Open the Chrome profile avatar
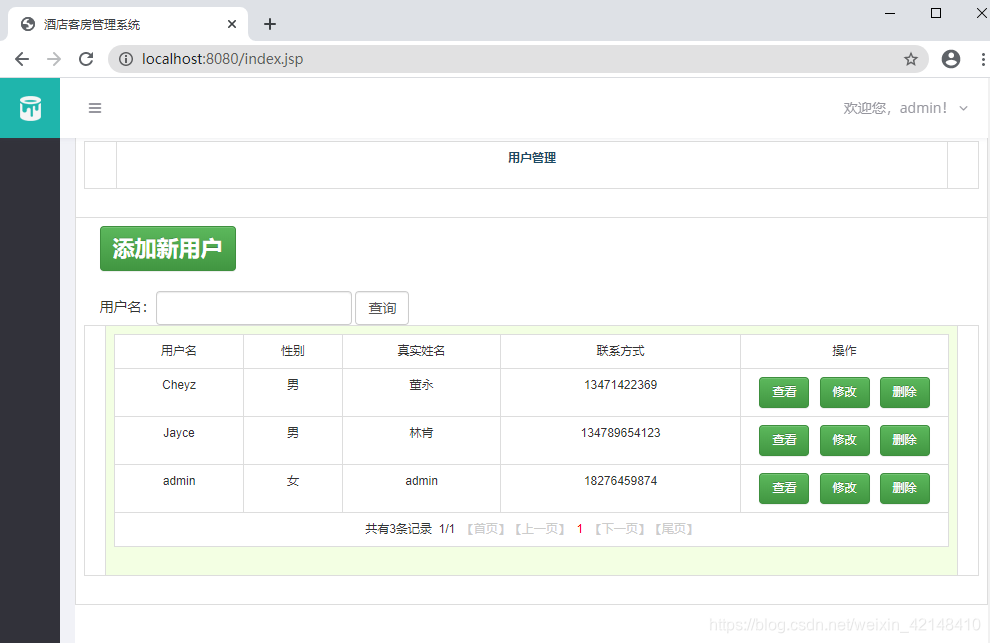The image size is (990, 643). 951,59
